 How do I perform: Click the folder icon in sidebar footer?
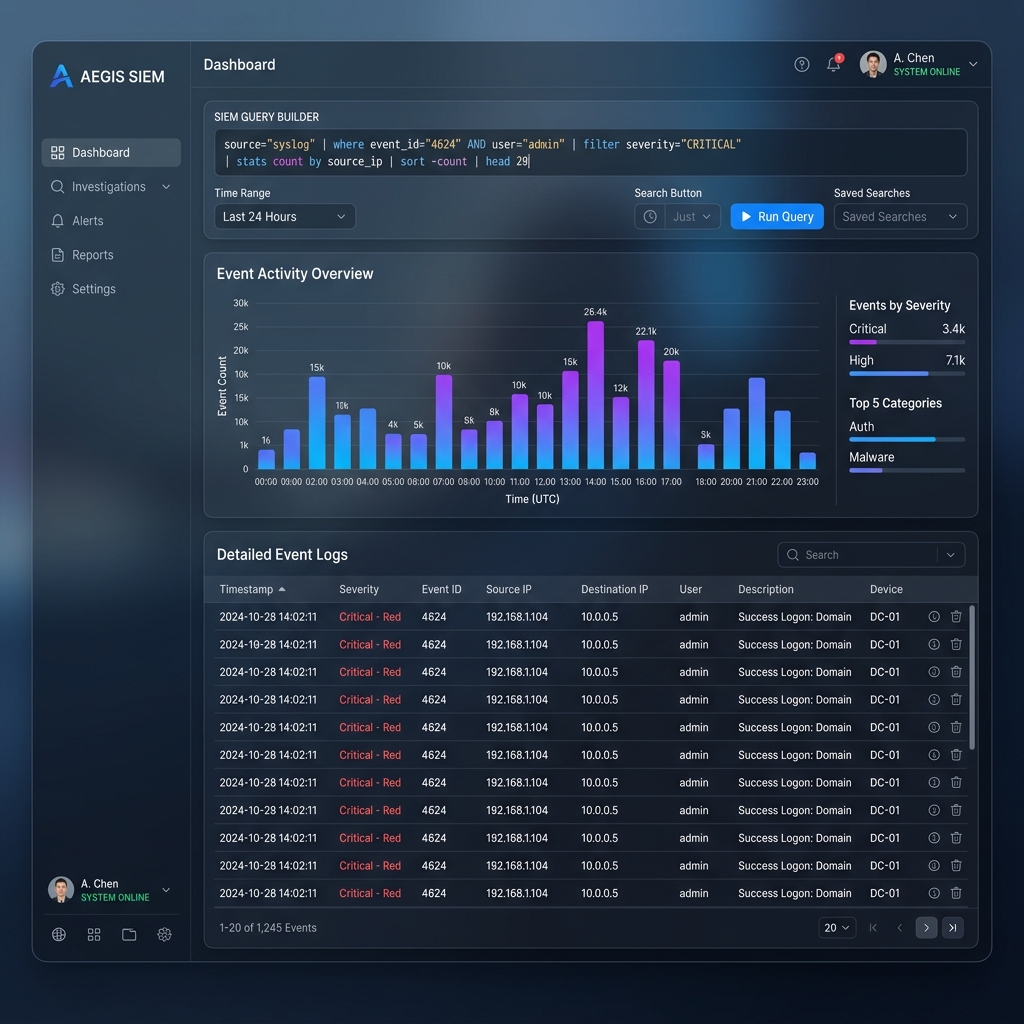[129, 935]
